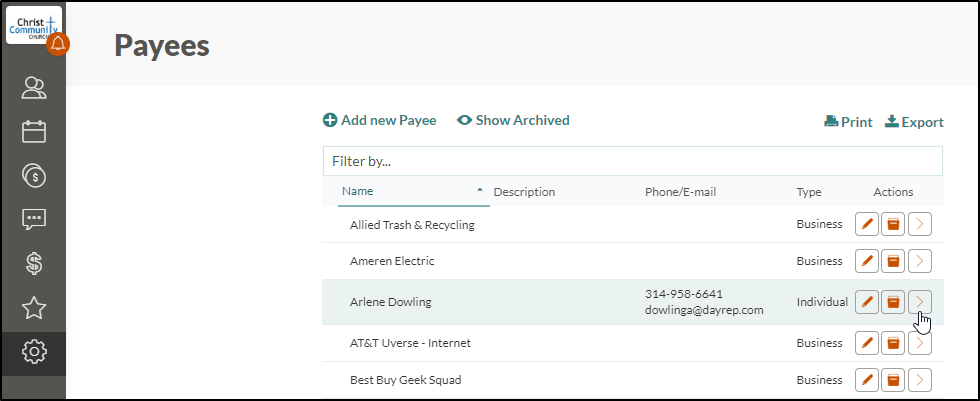Click the Filter by input field
This screenshot has height=401, width=980.
coord(632,161)
